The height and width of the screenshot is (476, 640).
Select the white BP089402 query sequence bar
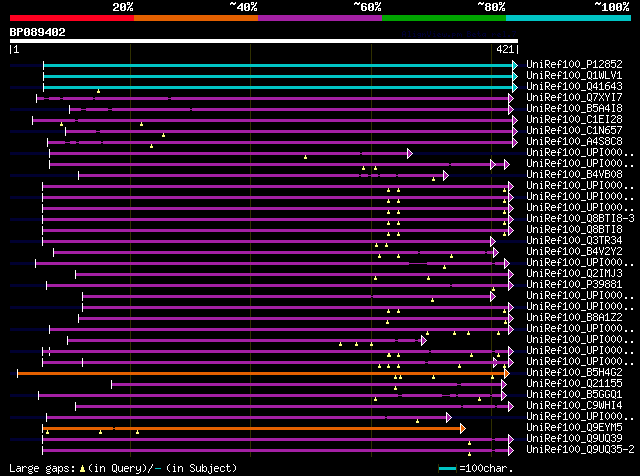264,41
